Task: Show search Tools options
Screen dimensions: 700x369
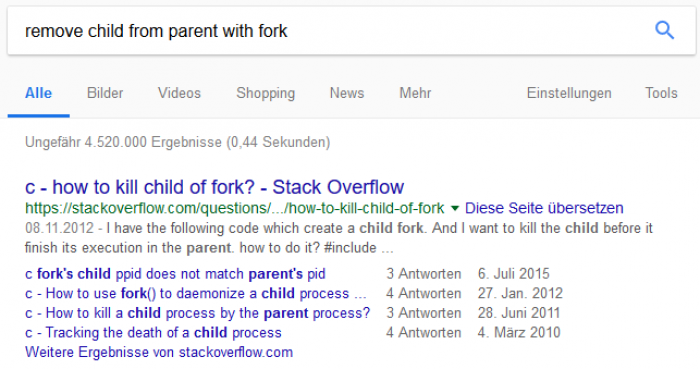Action: pyautogui.click(x=661, y=93)
